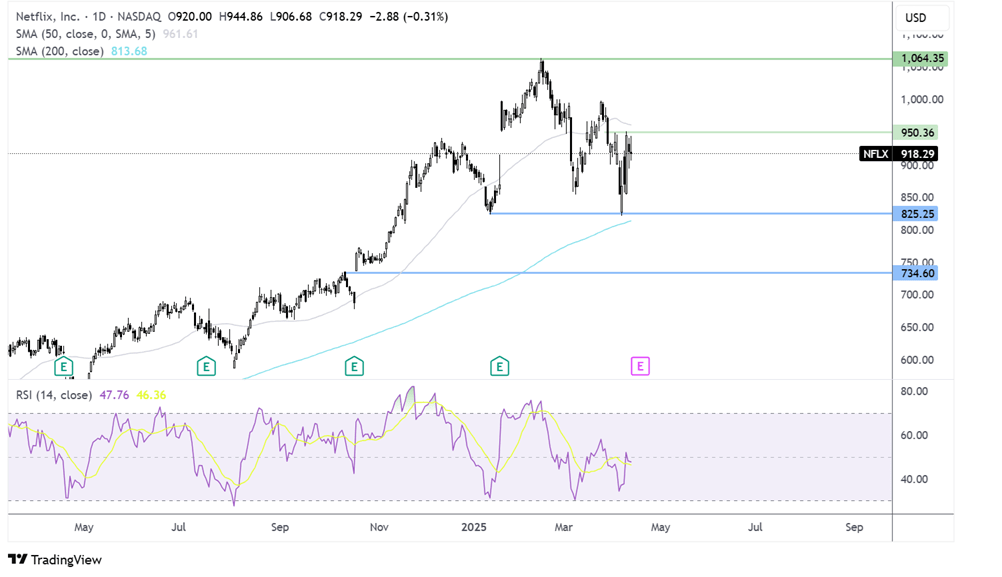Click the October earnings E marker

pyautogui.click(x=354, y=367)
